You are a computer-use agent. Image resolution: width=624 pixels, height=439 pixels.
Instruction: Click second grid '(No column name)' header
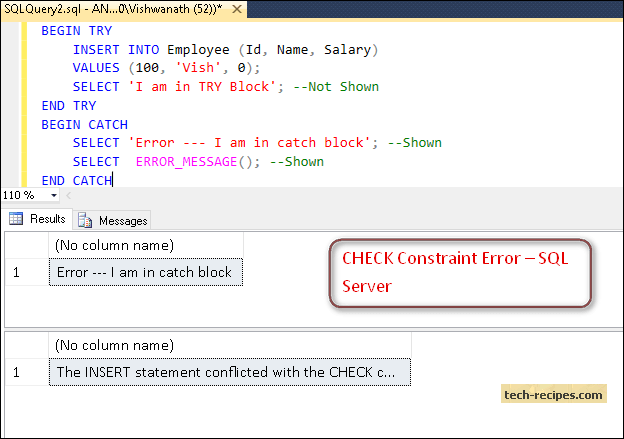230,345
